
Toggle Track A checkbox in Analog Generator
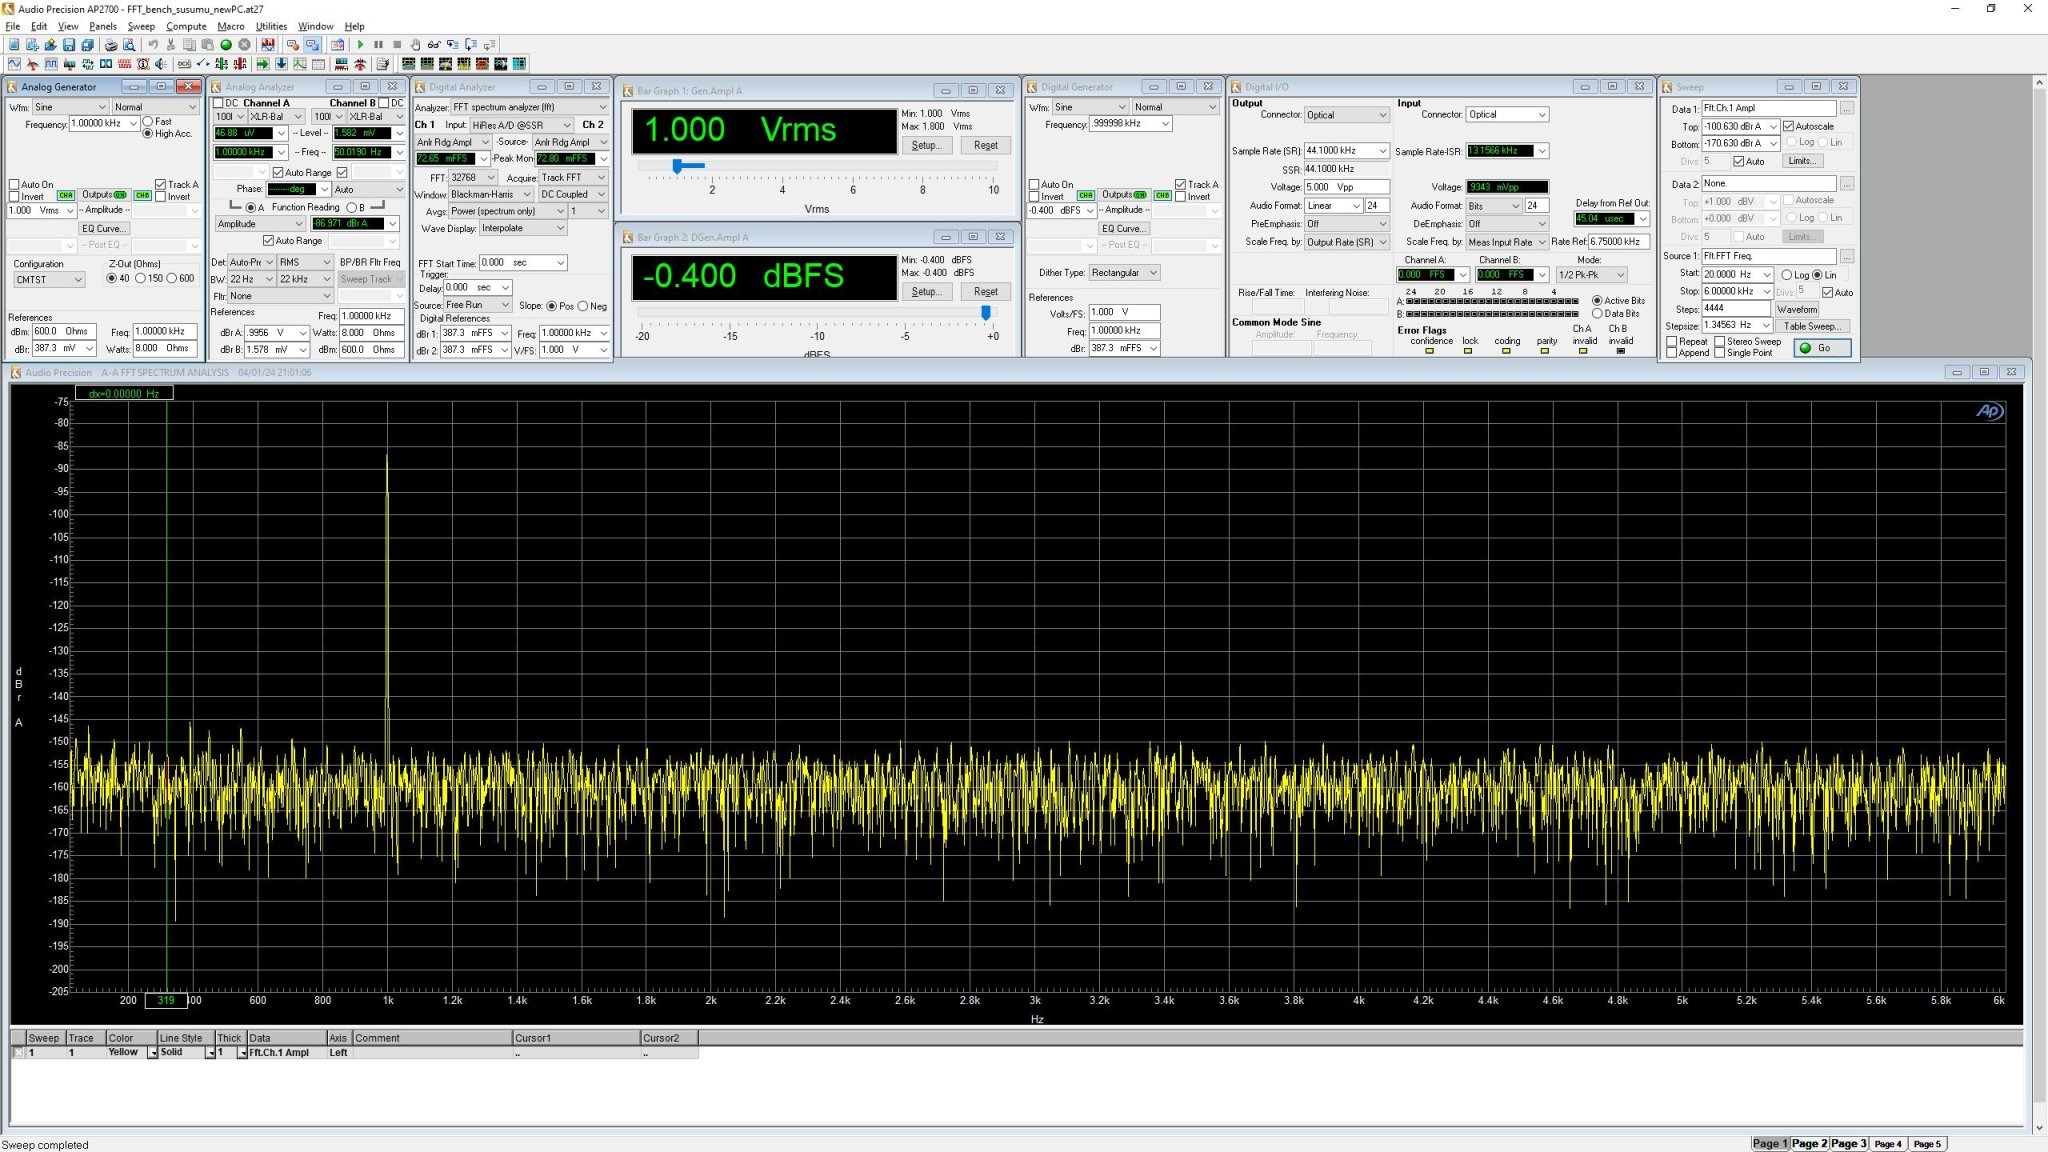pos(160,184)
